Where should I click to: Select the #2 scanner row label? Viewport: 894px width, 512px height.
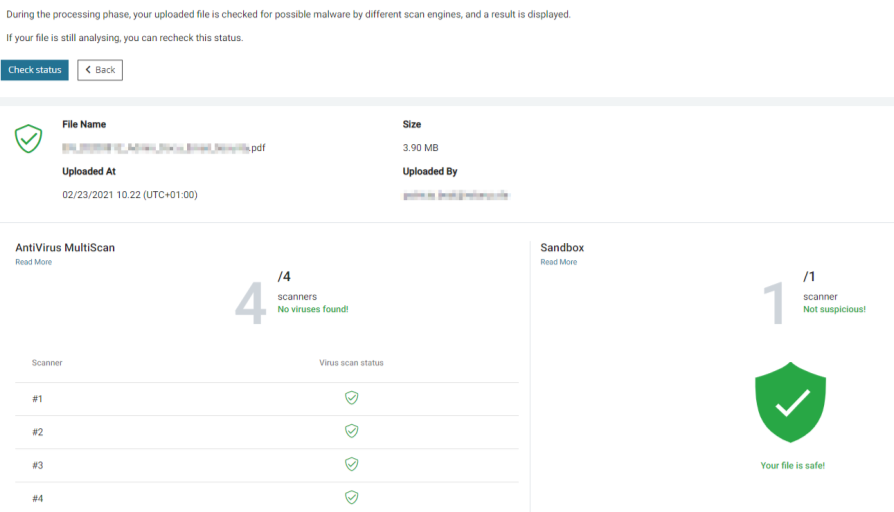coord(38,432)
